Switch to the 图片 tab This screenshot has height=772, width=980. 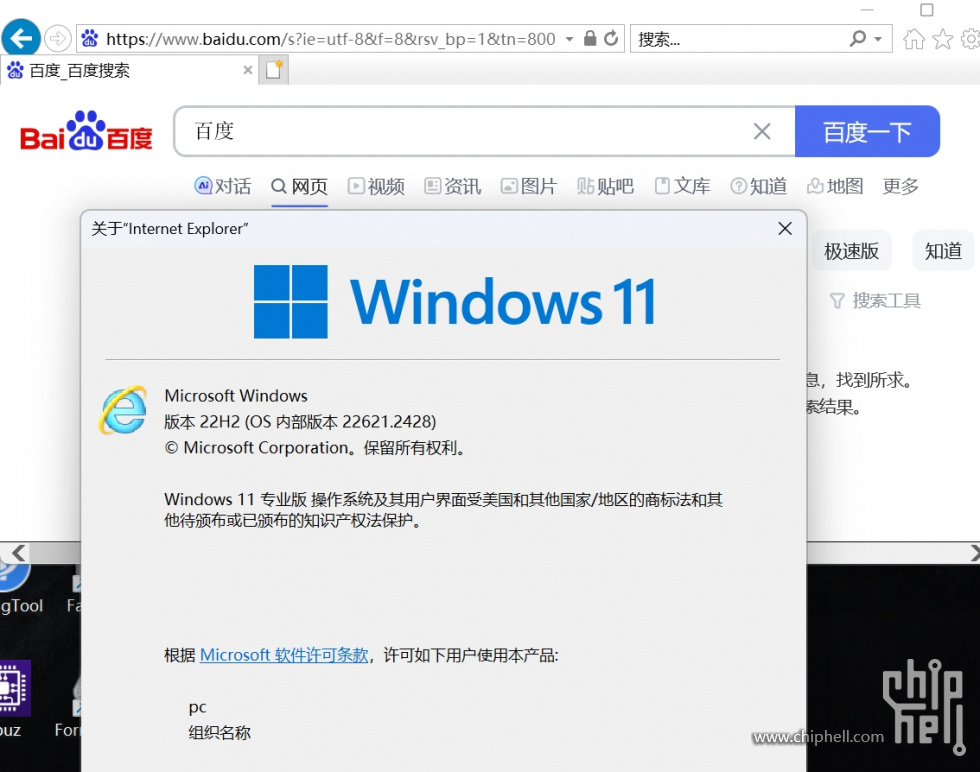coord(529,186)
